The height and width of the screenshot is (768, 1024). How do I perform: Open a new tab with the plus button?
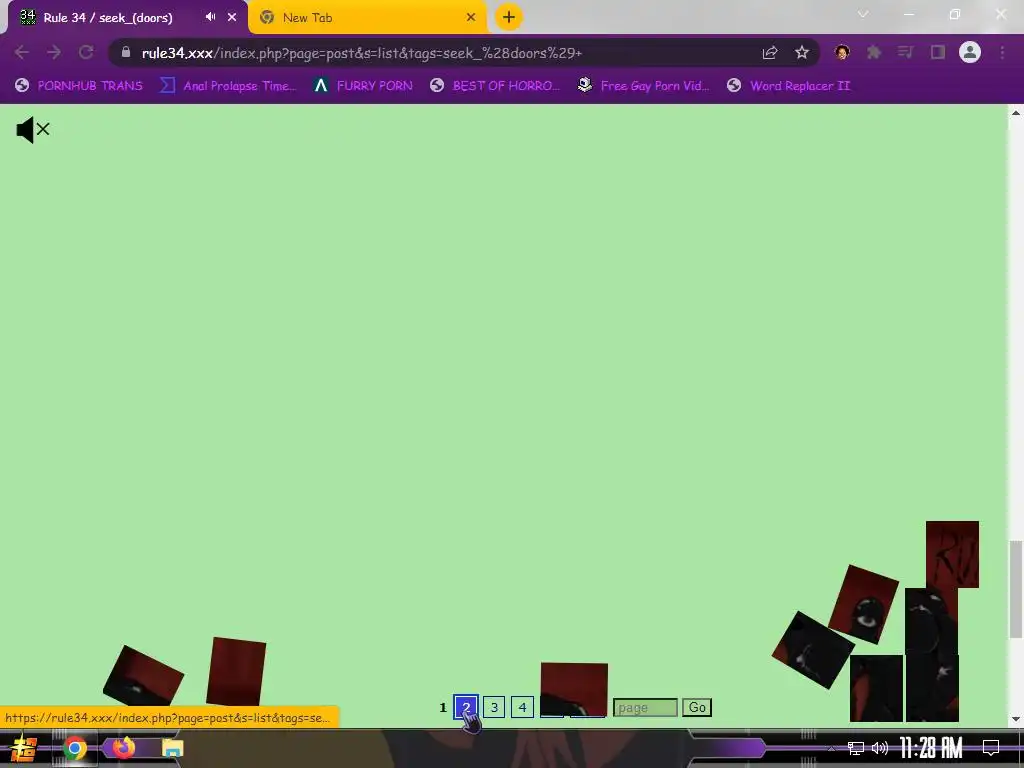pos(509,17)
